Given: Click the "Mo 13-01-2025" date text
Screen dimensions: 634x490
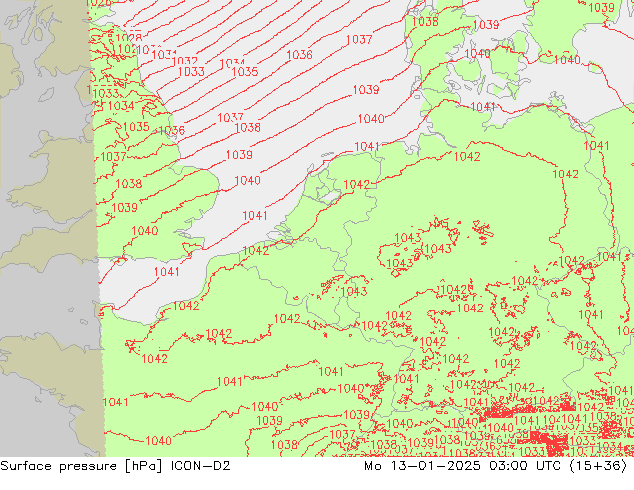Looking at the screenshot, I should point(422,466).
